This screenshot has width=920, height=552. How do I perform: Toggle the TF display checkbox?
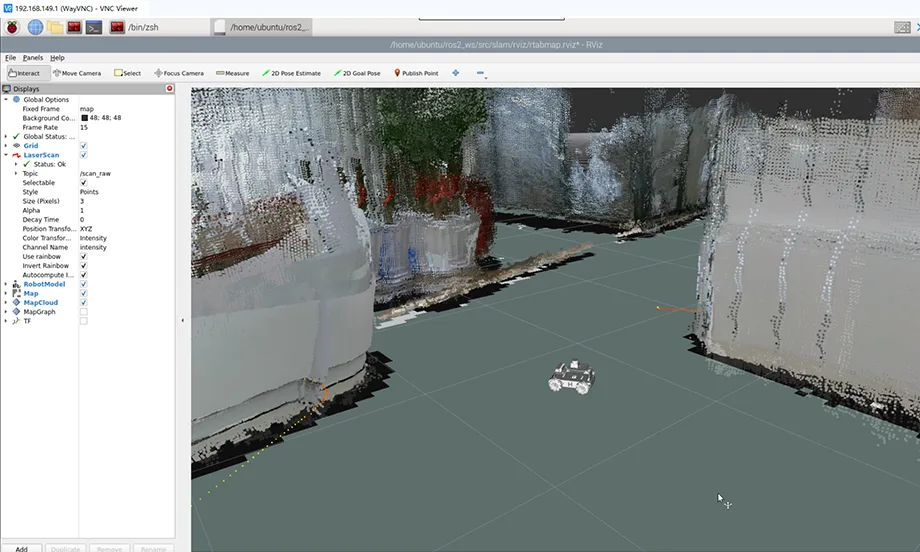tap(83, 321)
